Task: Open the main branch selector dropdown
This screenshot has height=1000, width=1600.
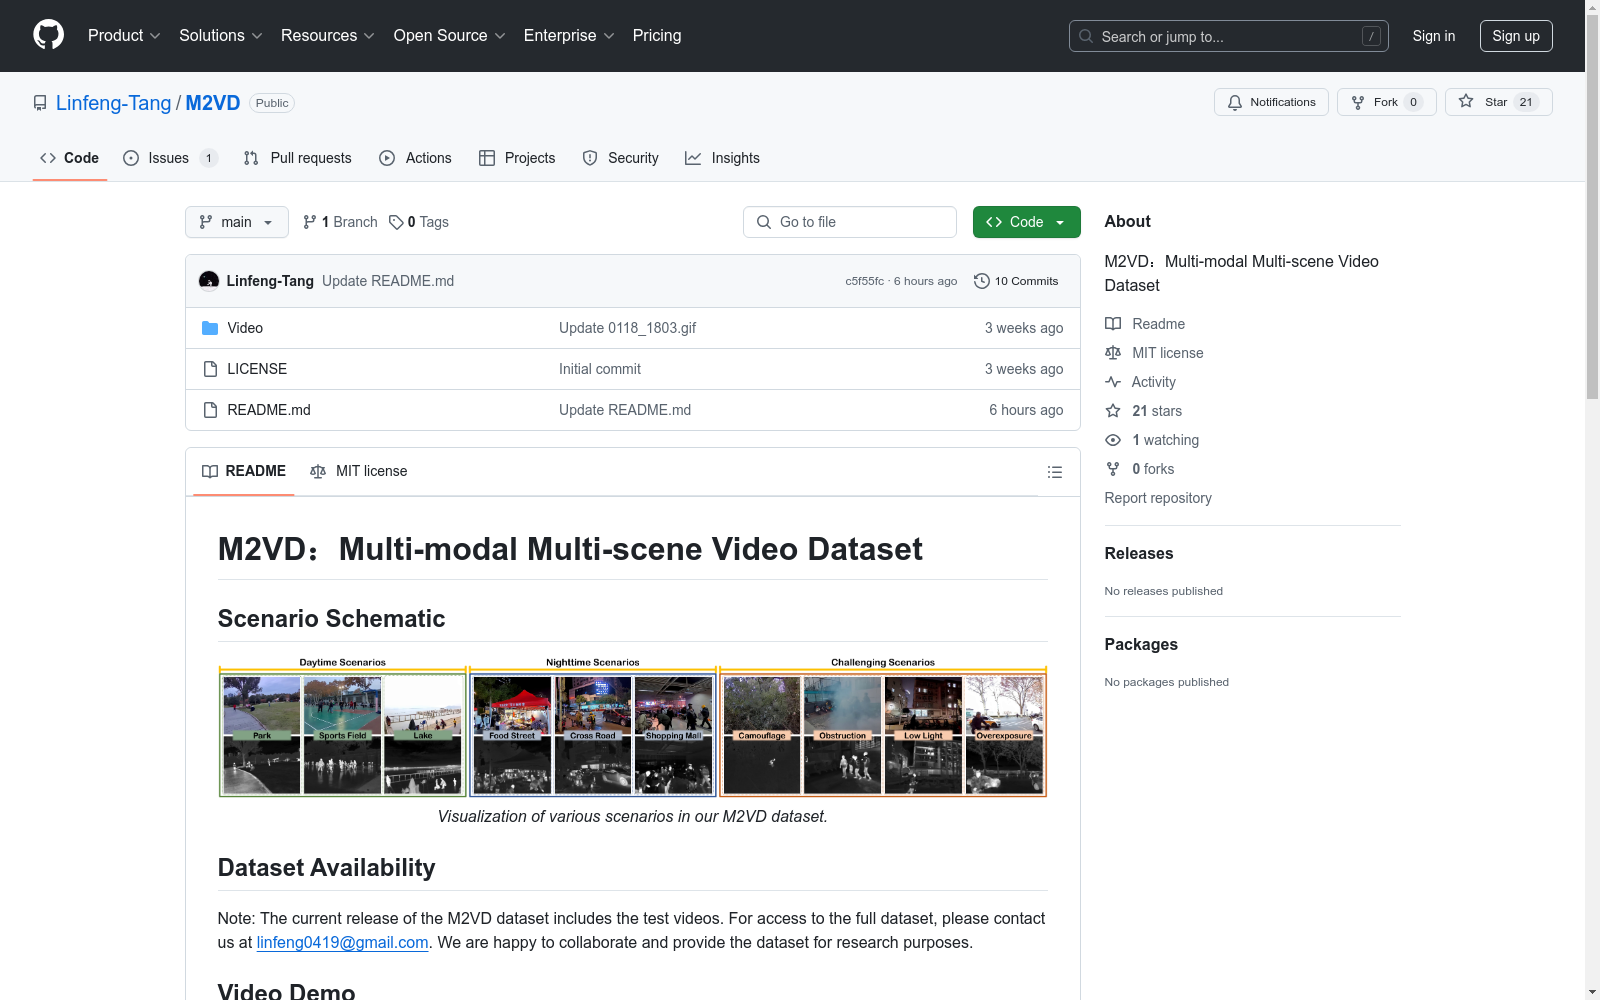Action: coord(237,222)
